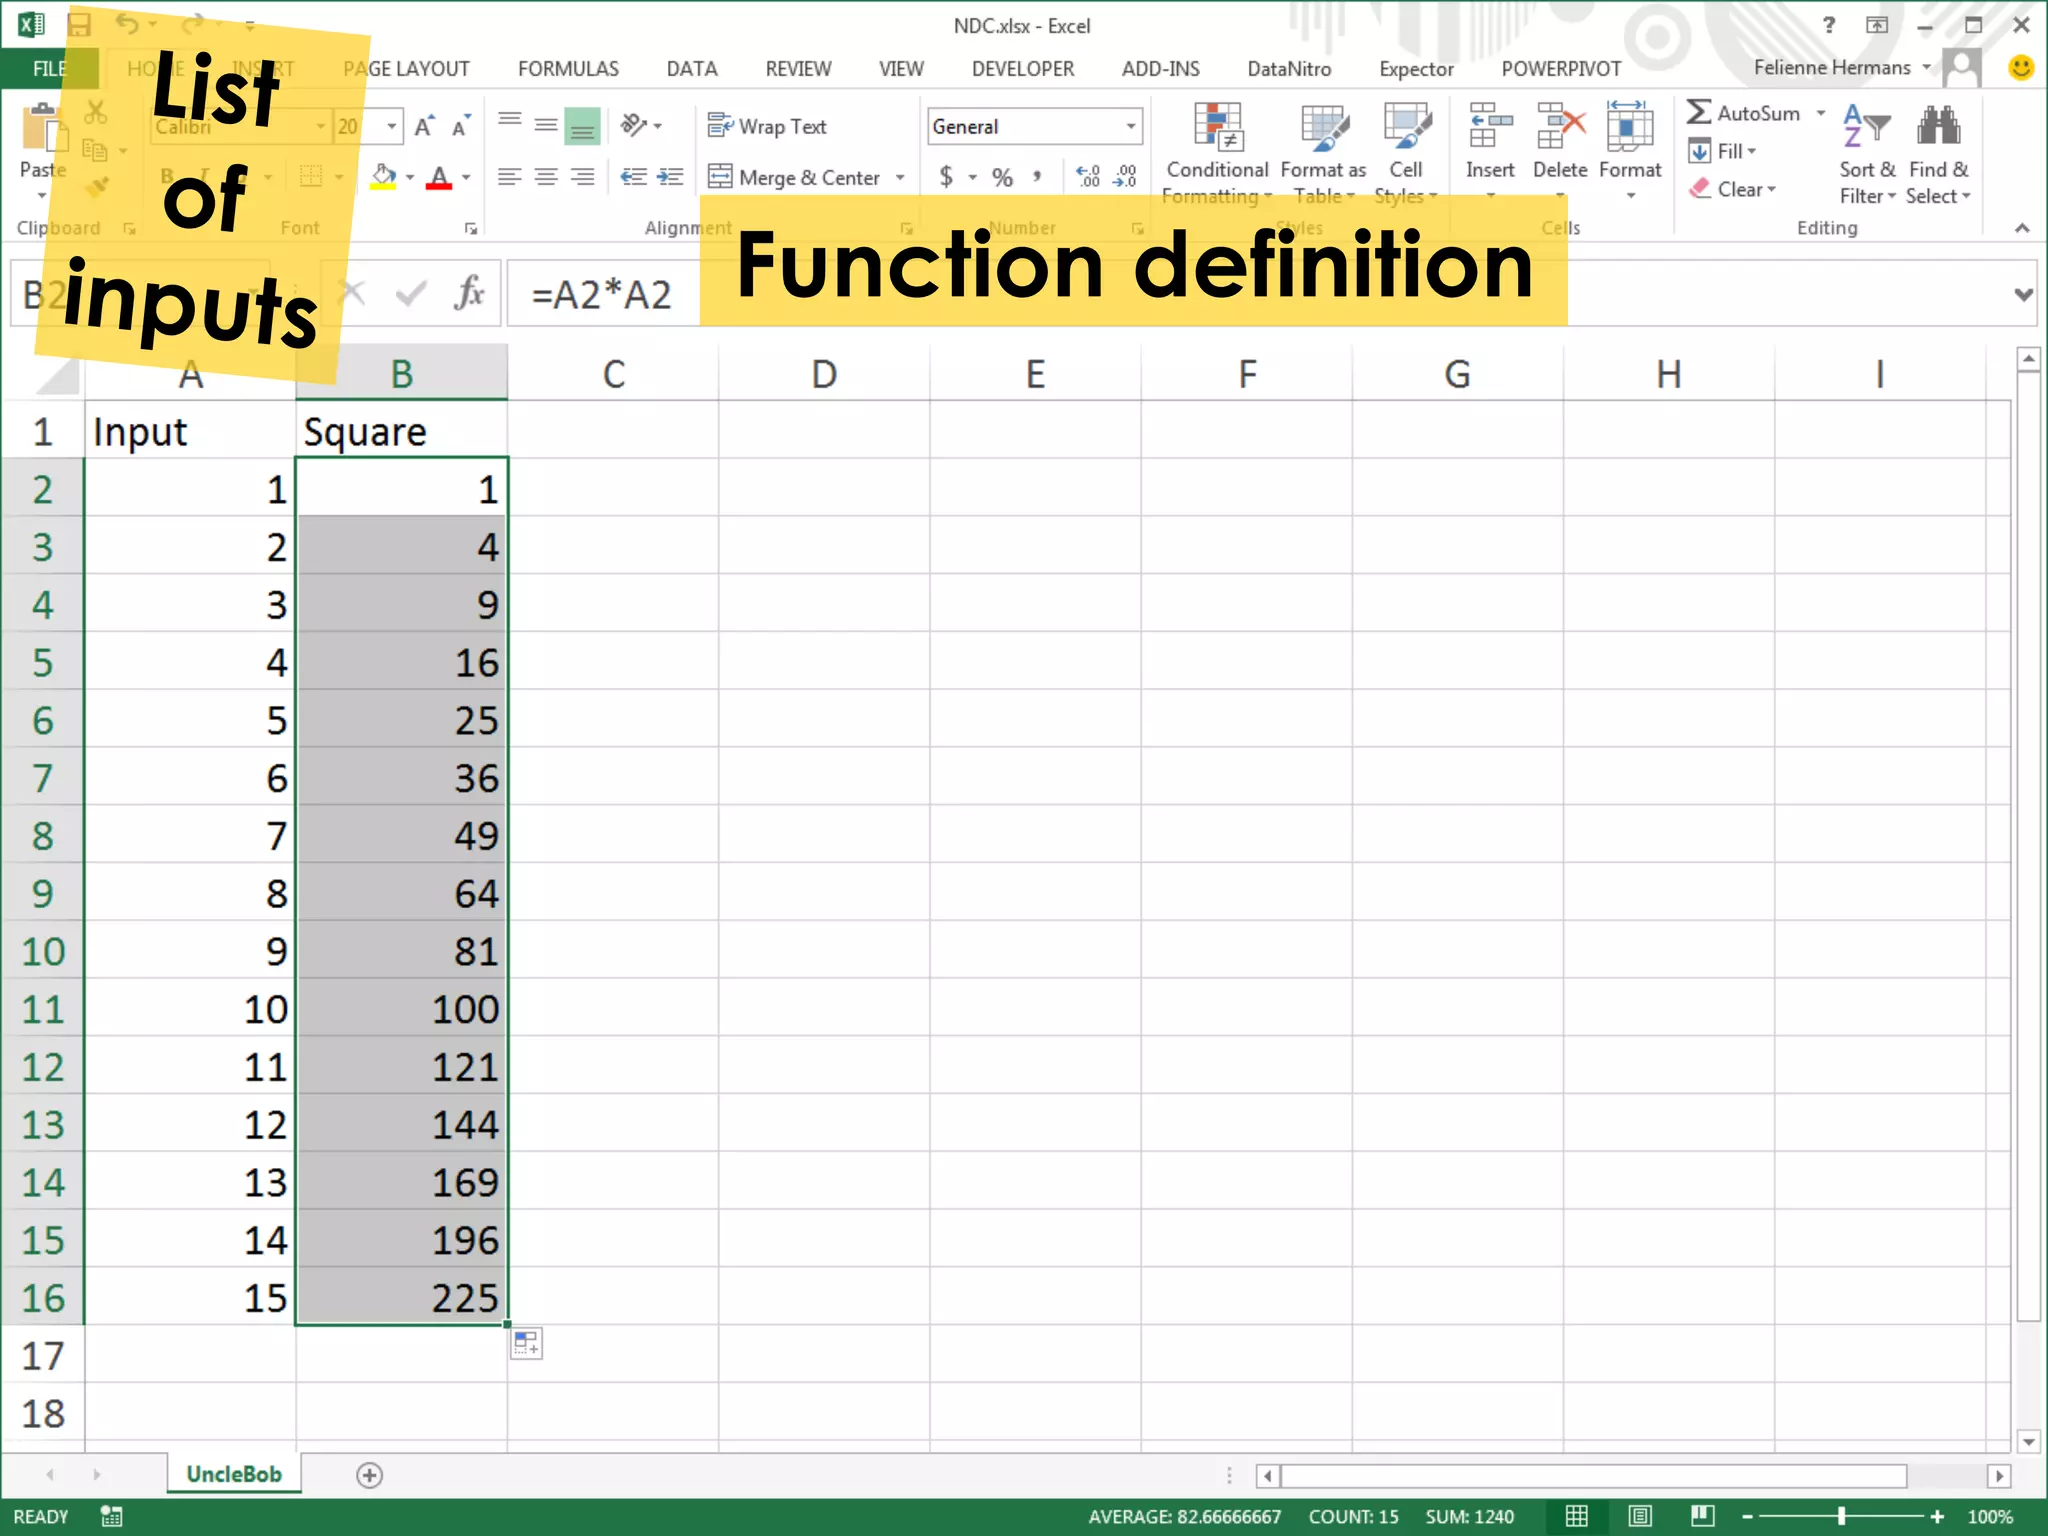Open Find & Select binoculars
This screenshot has width=2048, height=1536.
(1938, 153)
